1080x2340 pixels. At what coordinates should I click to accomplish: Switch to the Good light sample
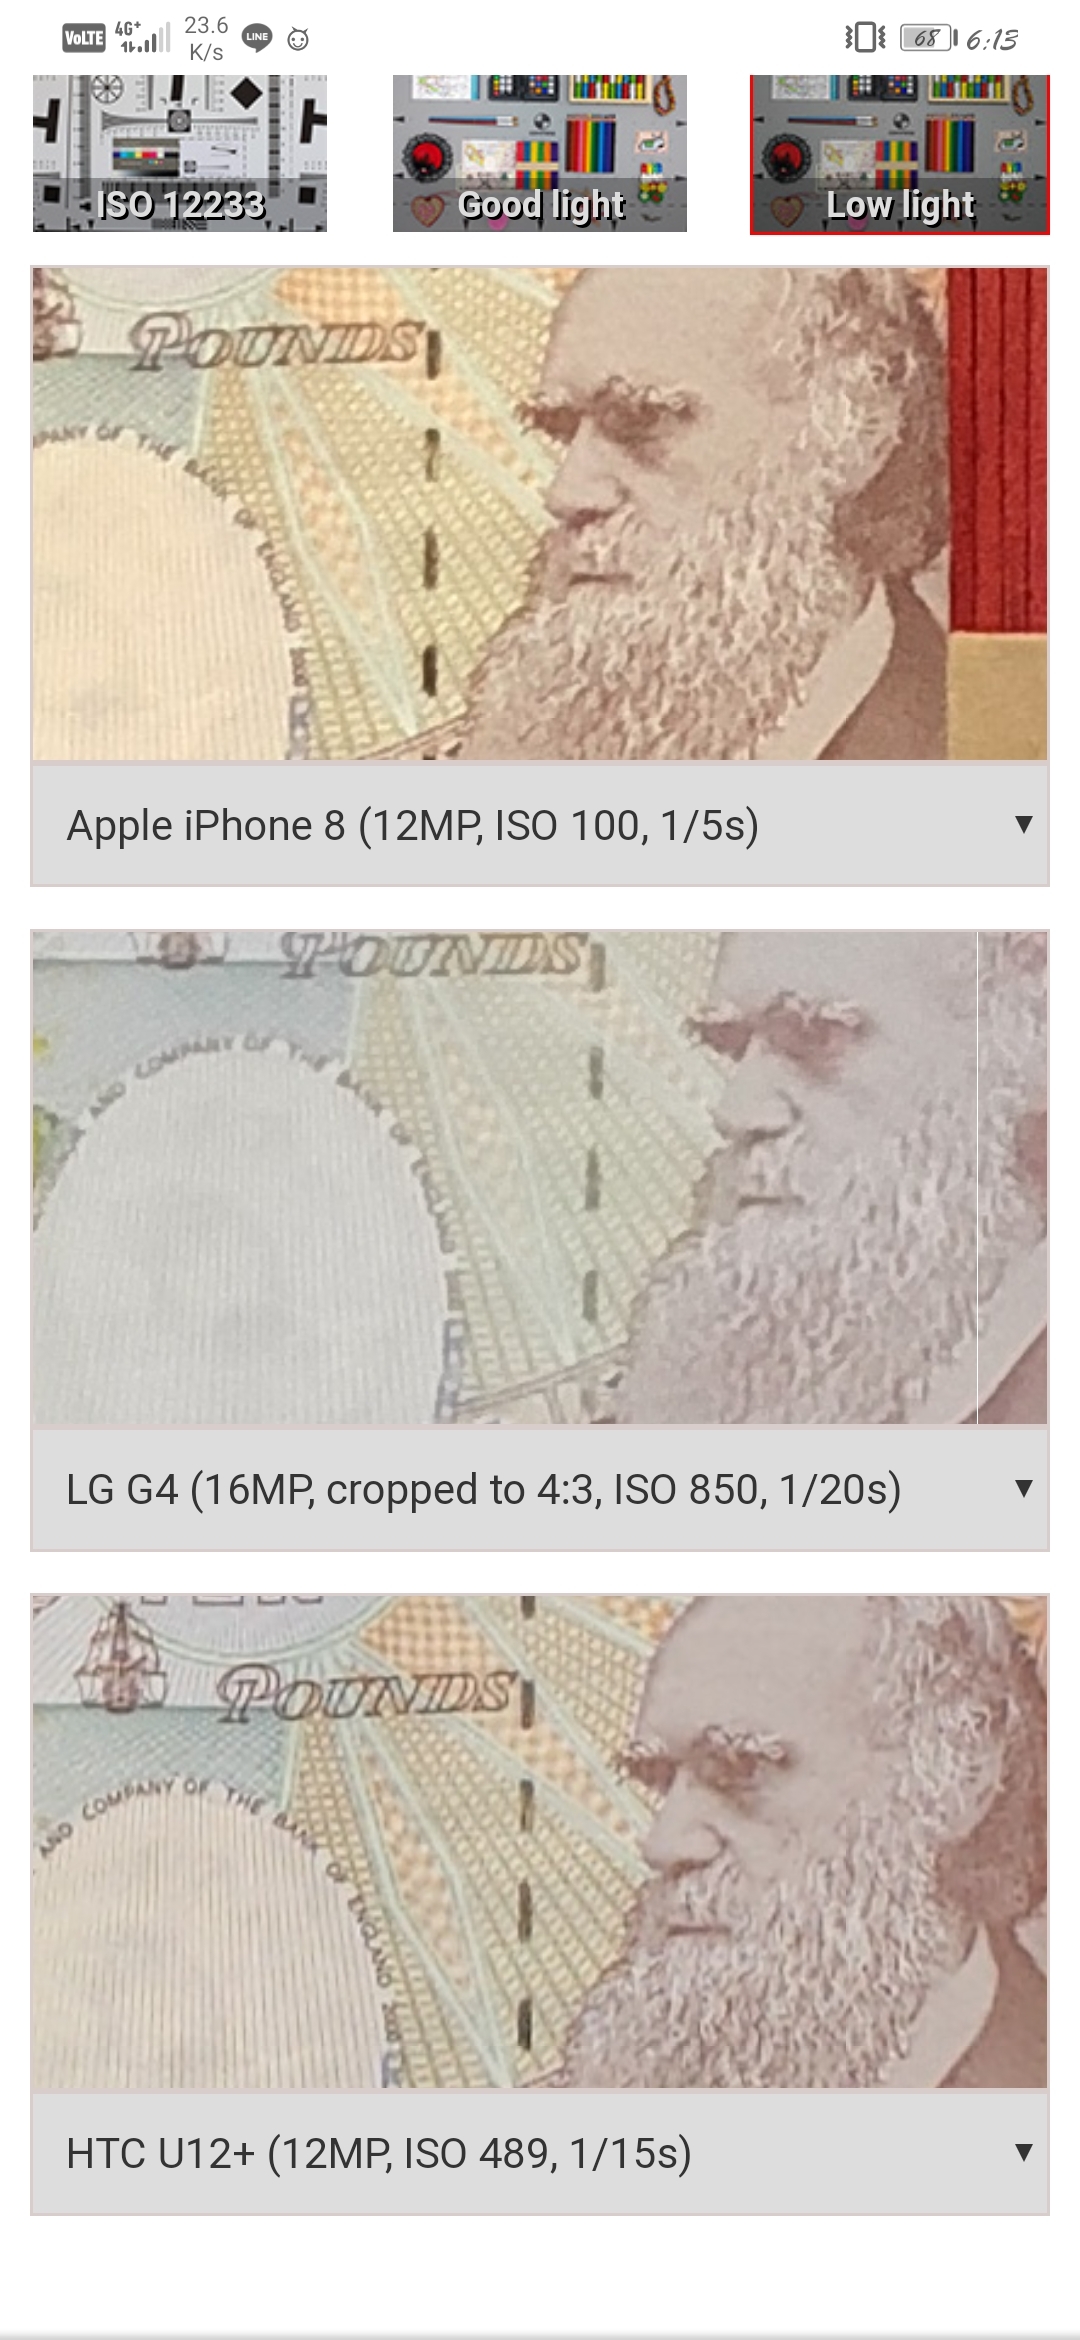pos(540,153)
